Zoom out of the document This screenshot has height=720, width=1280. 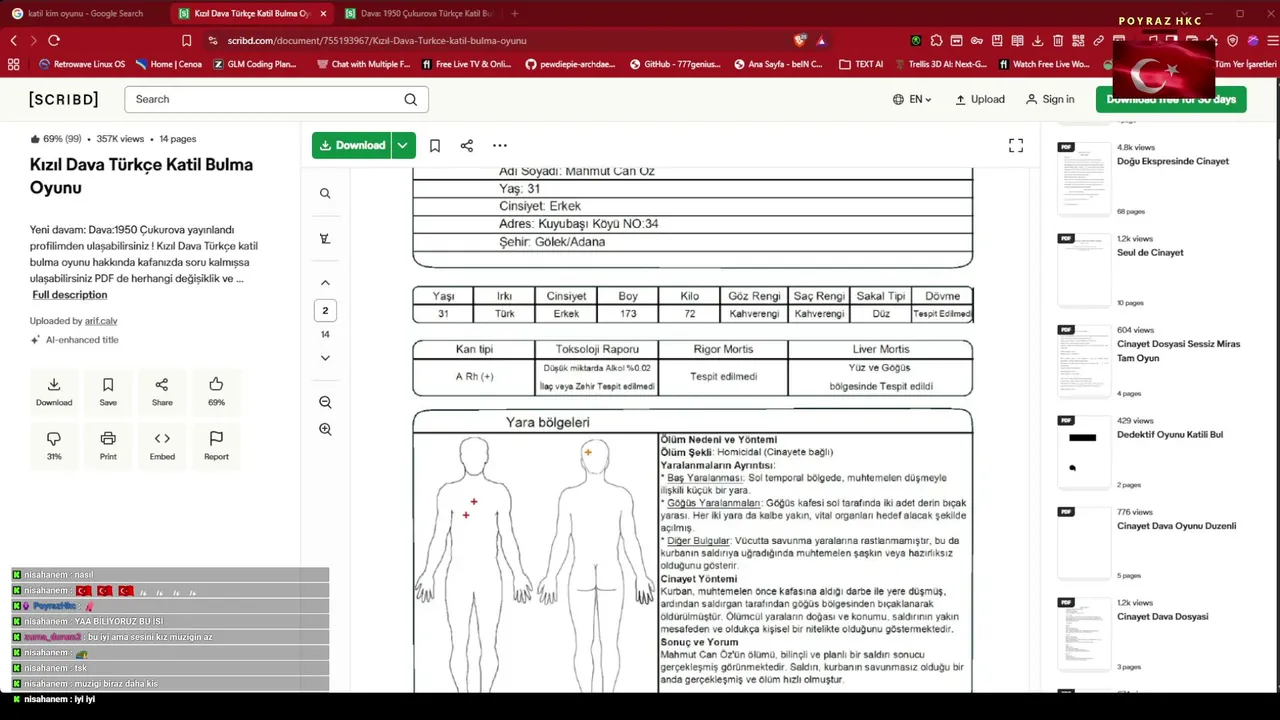pos(325,402)
